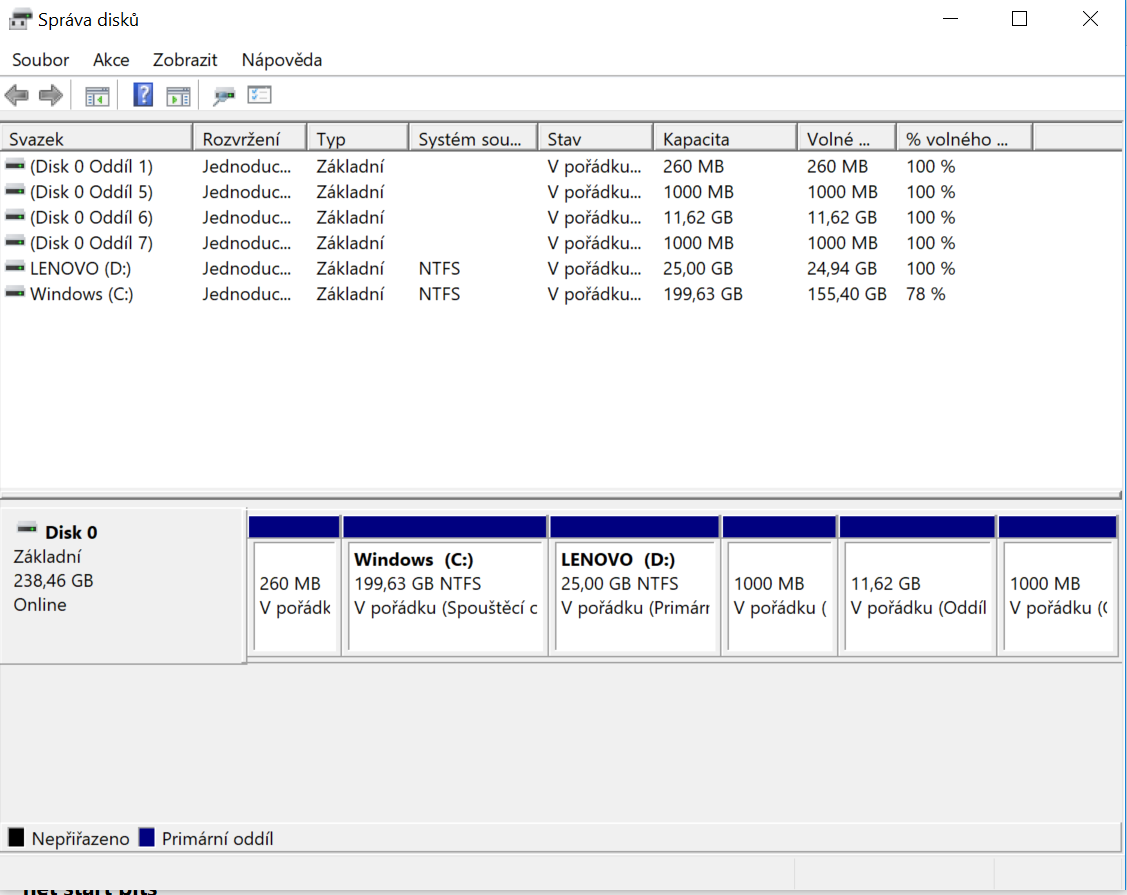1127x895 pixels.
Task: Click the blue Primární oddíl legend swatch
Action: click(x=148, y=838)
